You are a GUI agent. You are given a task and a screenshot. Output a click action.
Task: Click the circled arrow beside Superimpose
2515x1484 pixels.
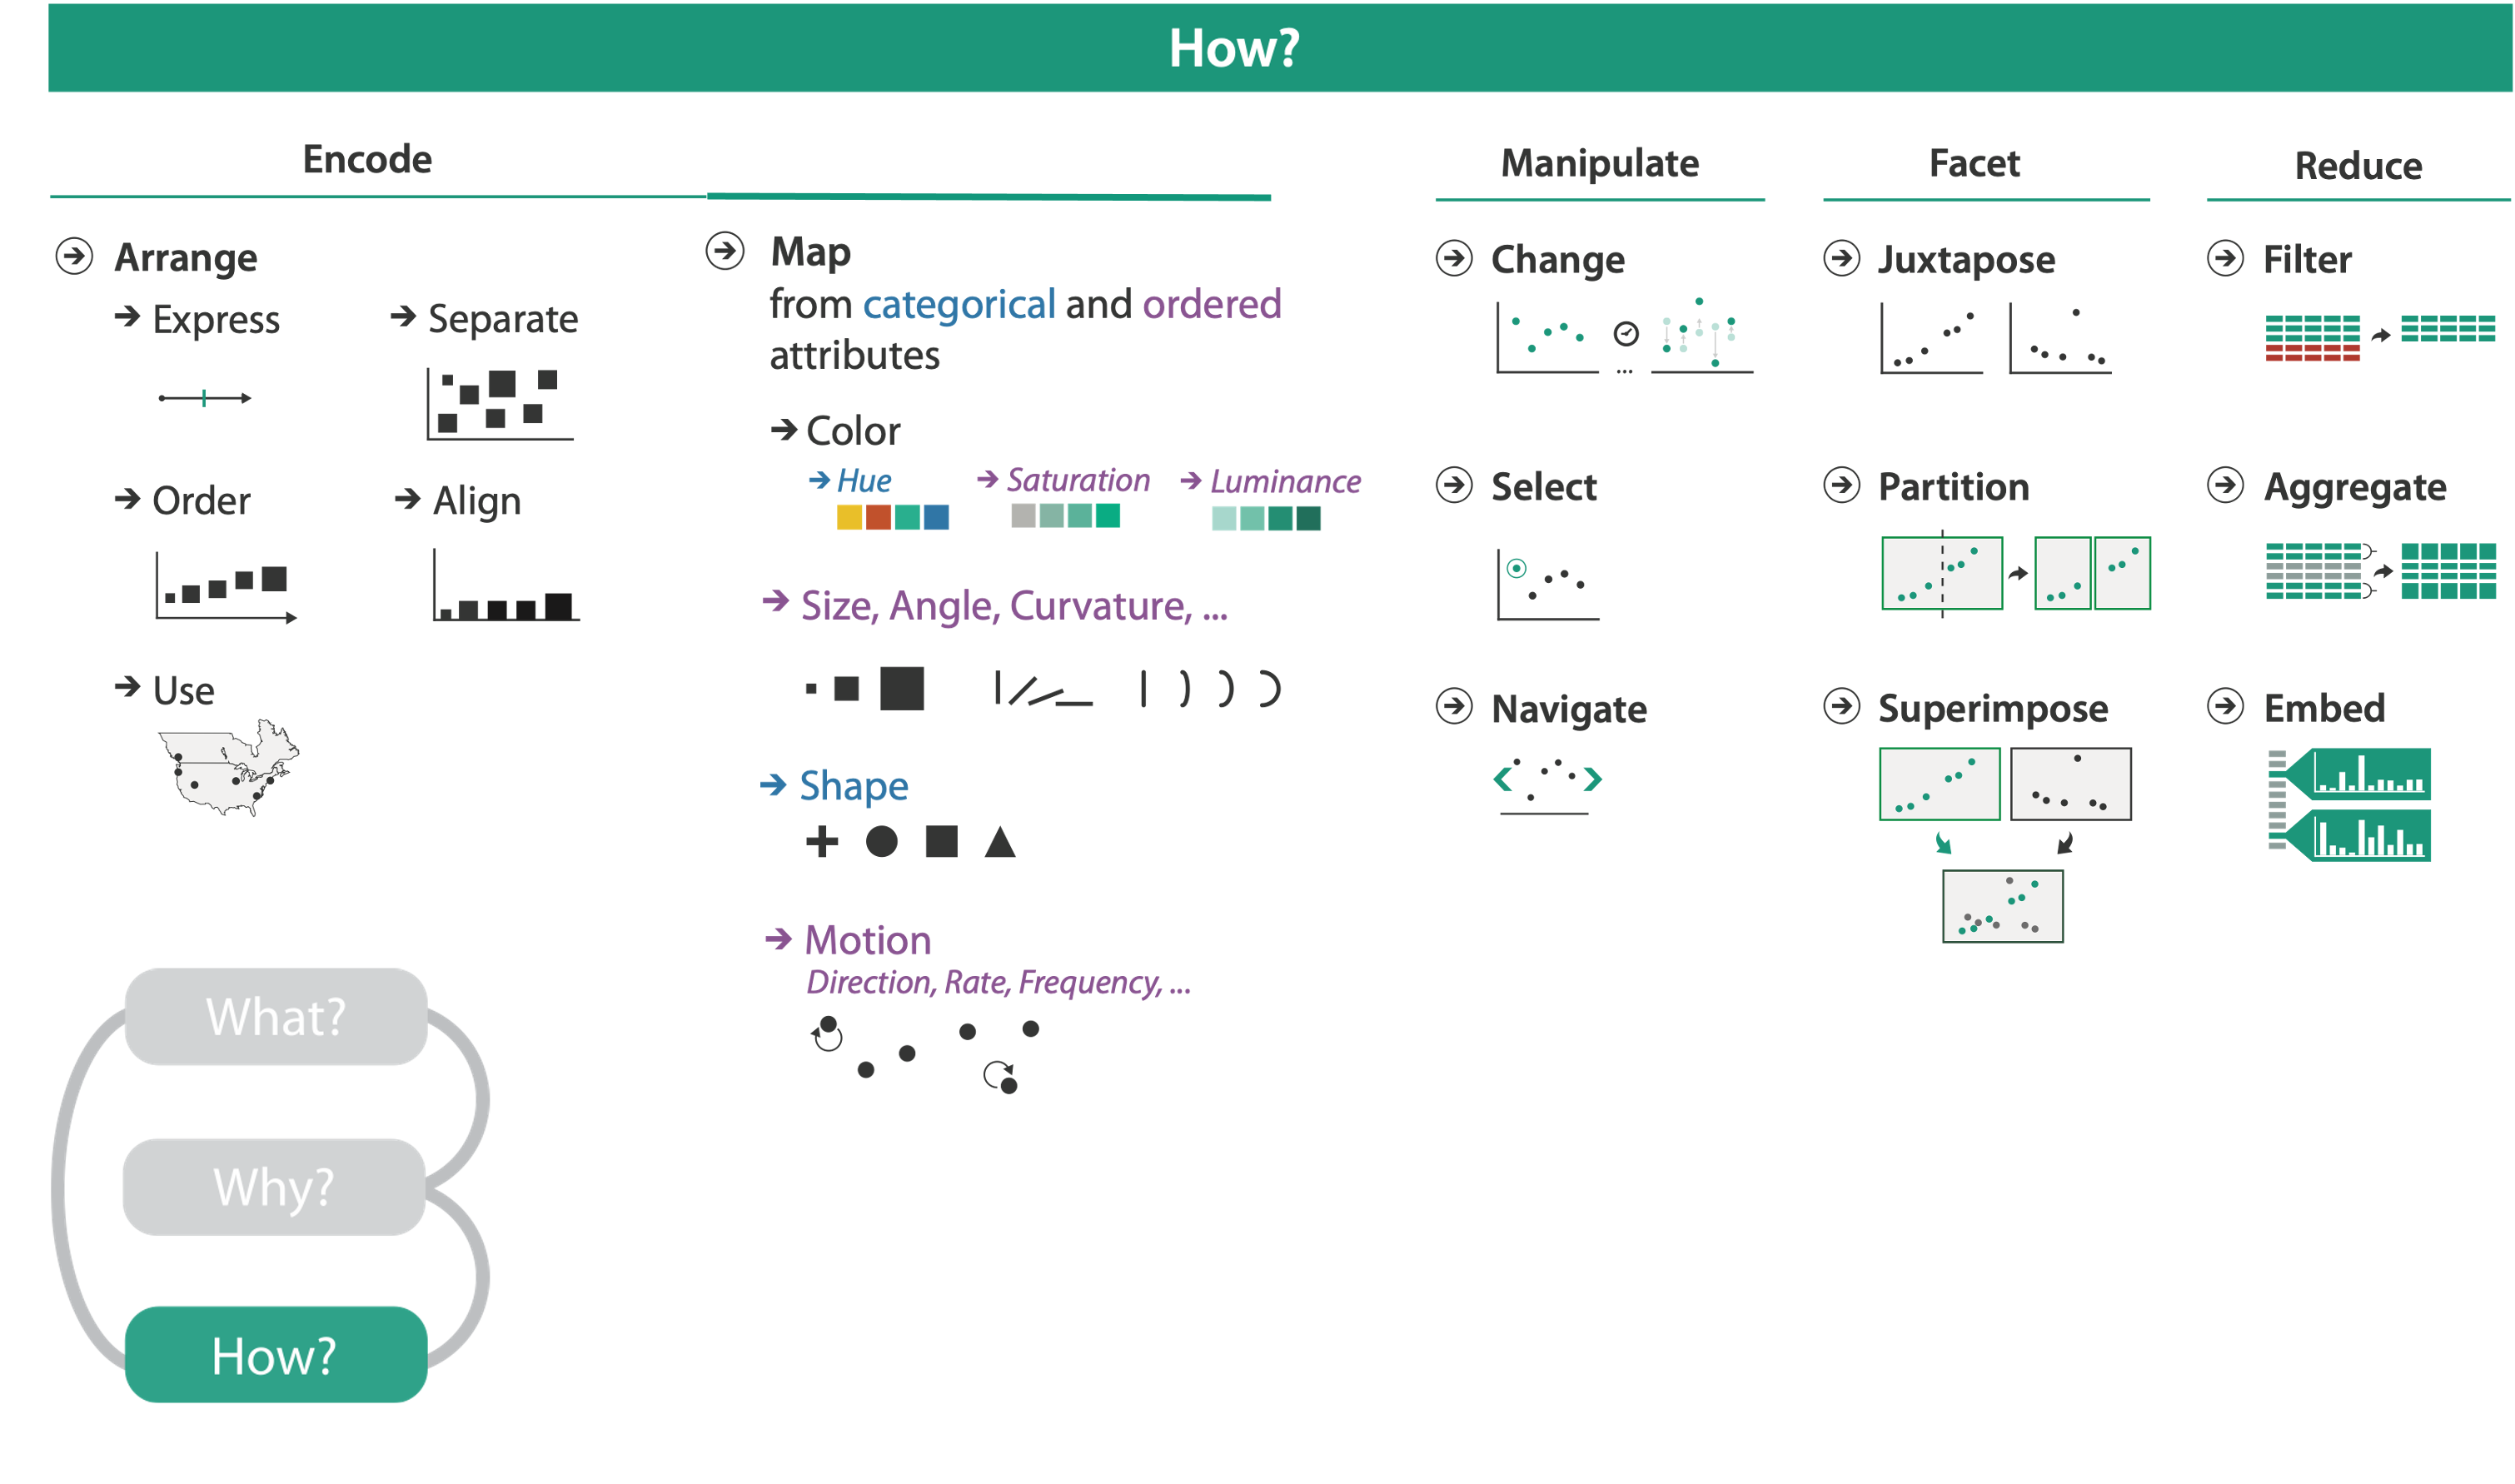[1841, 706]
